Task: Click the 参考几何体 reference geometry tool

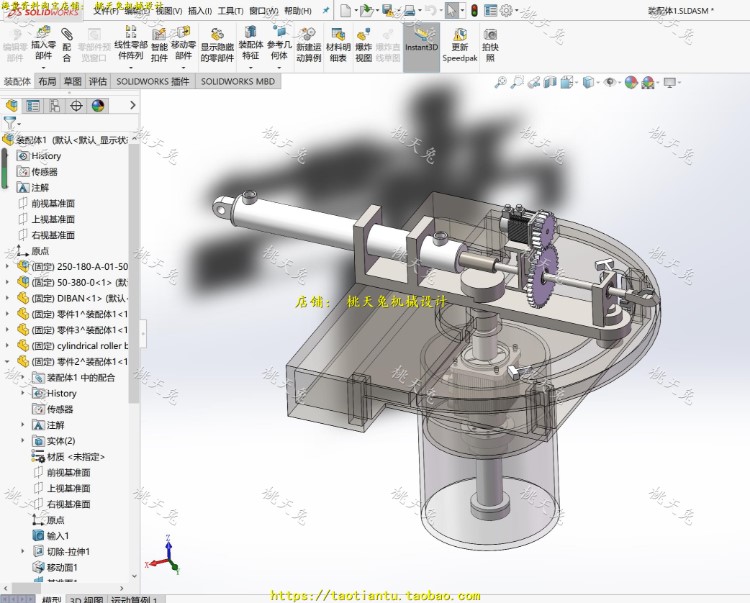Action: tap(279, 43)
